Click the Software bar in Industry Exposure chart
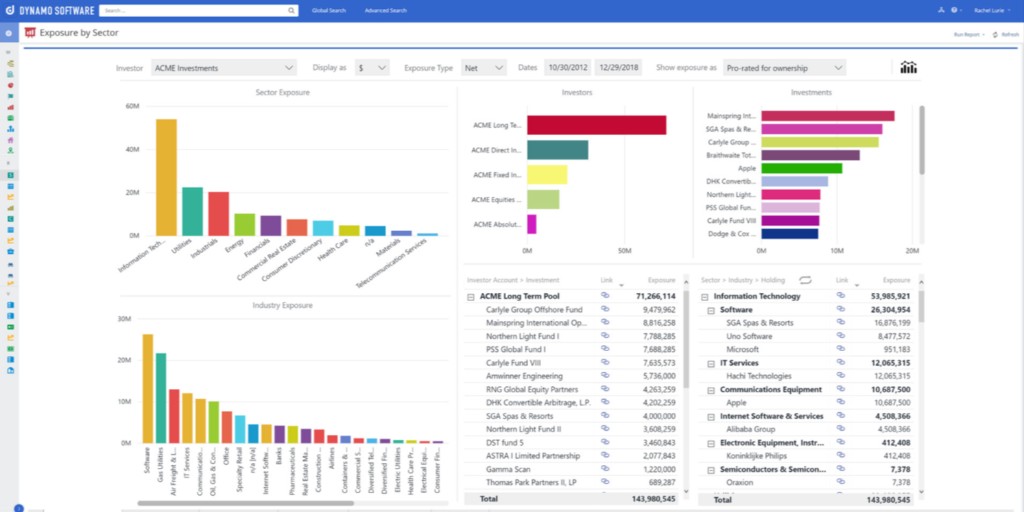1024x512 pixels. pos(148,389)
